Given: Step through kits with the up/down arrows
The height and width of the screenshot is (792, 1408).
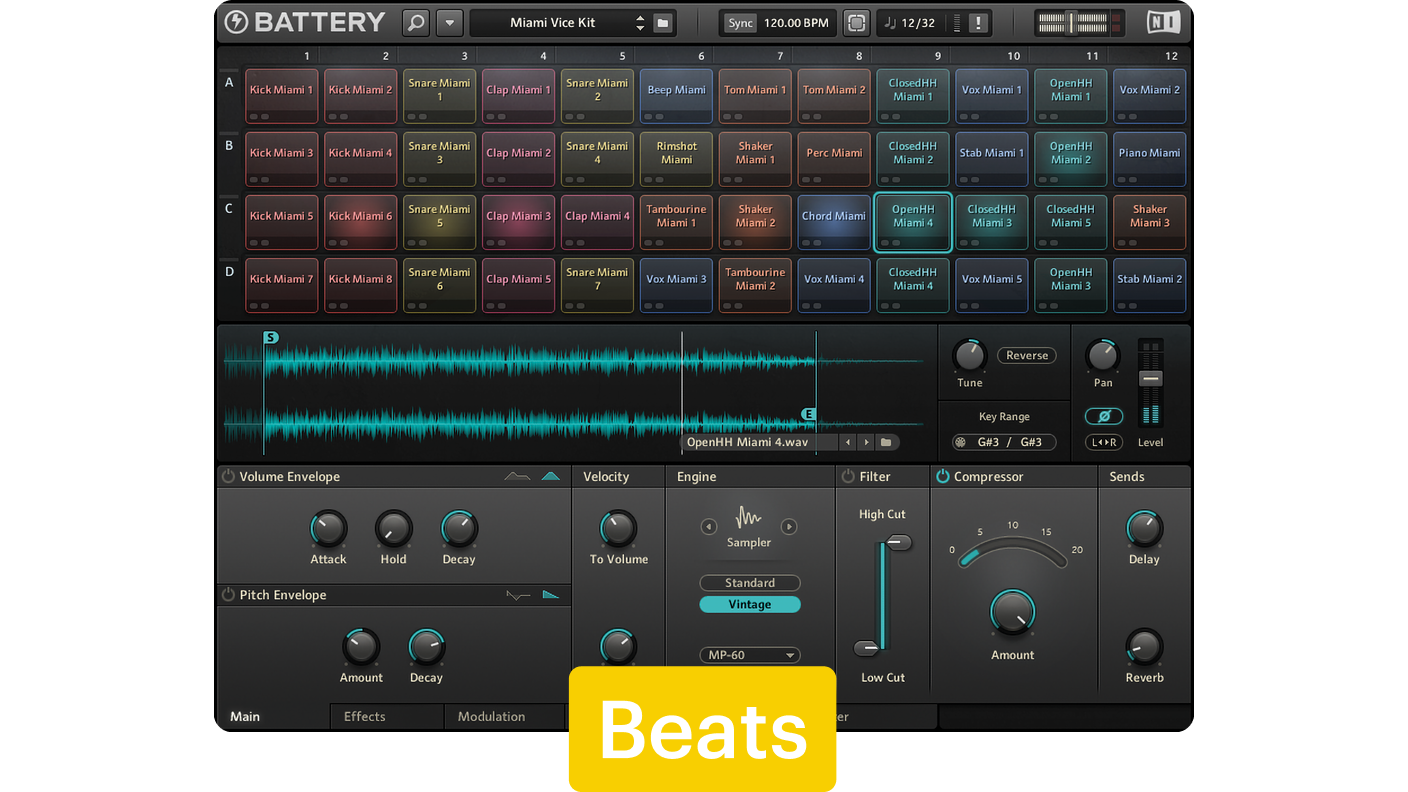Looking at the screenshot, I should coord(640,22).
